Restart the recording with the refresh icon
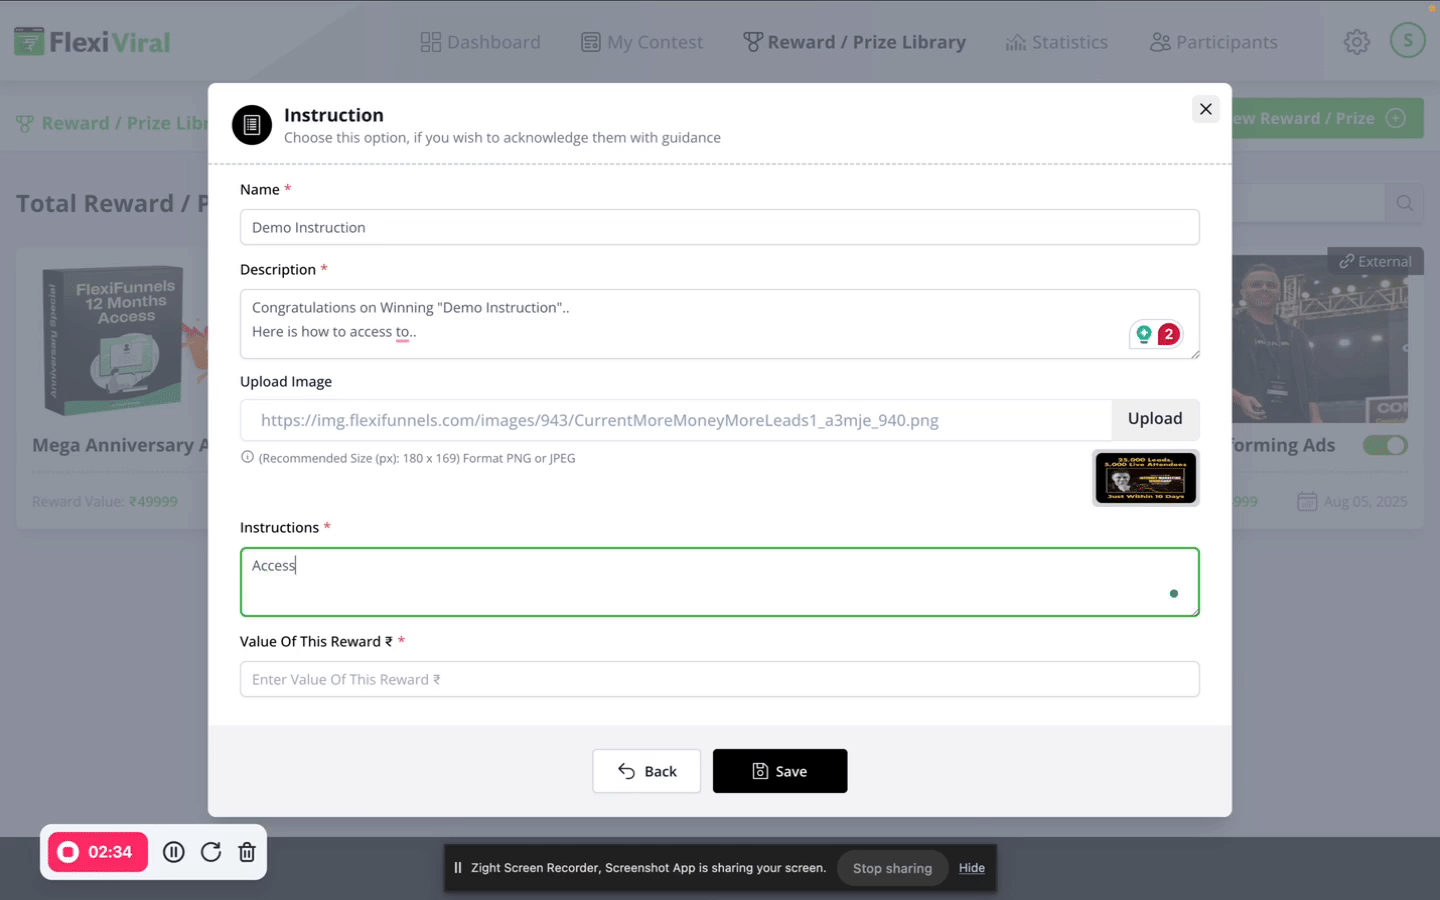Image resolution: width=1440 pixels, height=900 pixels. click(x=211, y=852)
